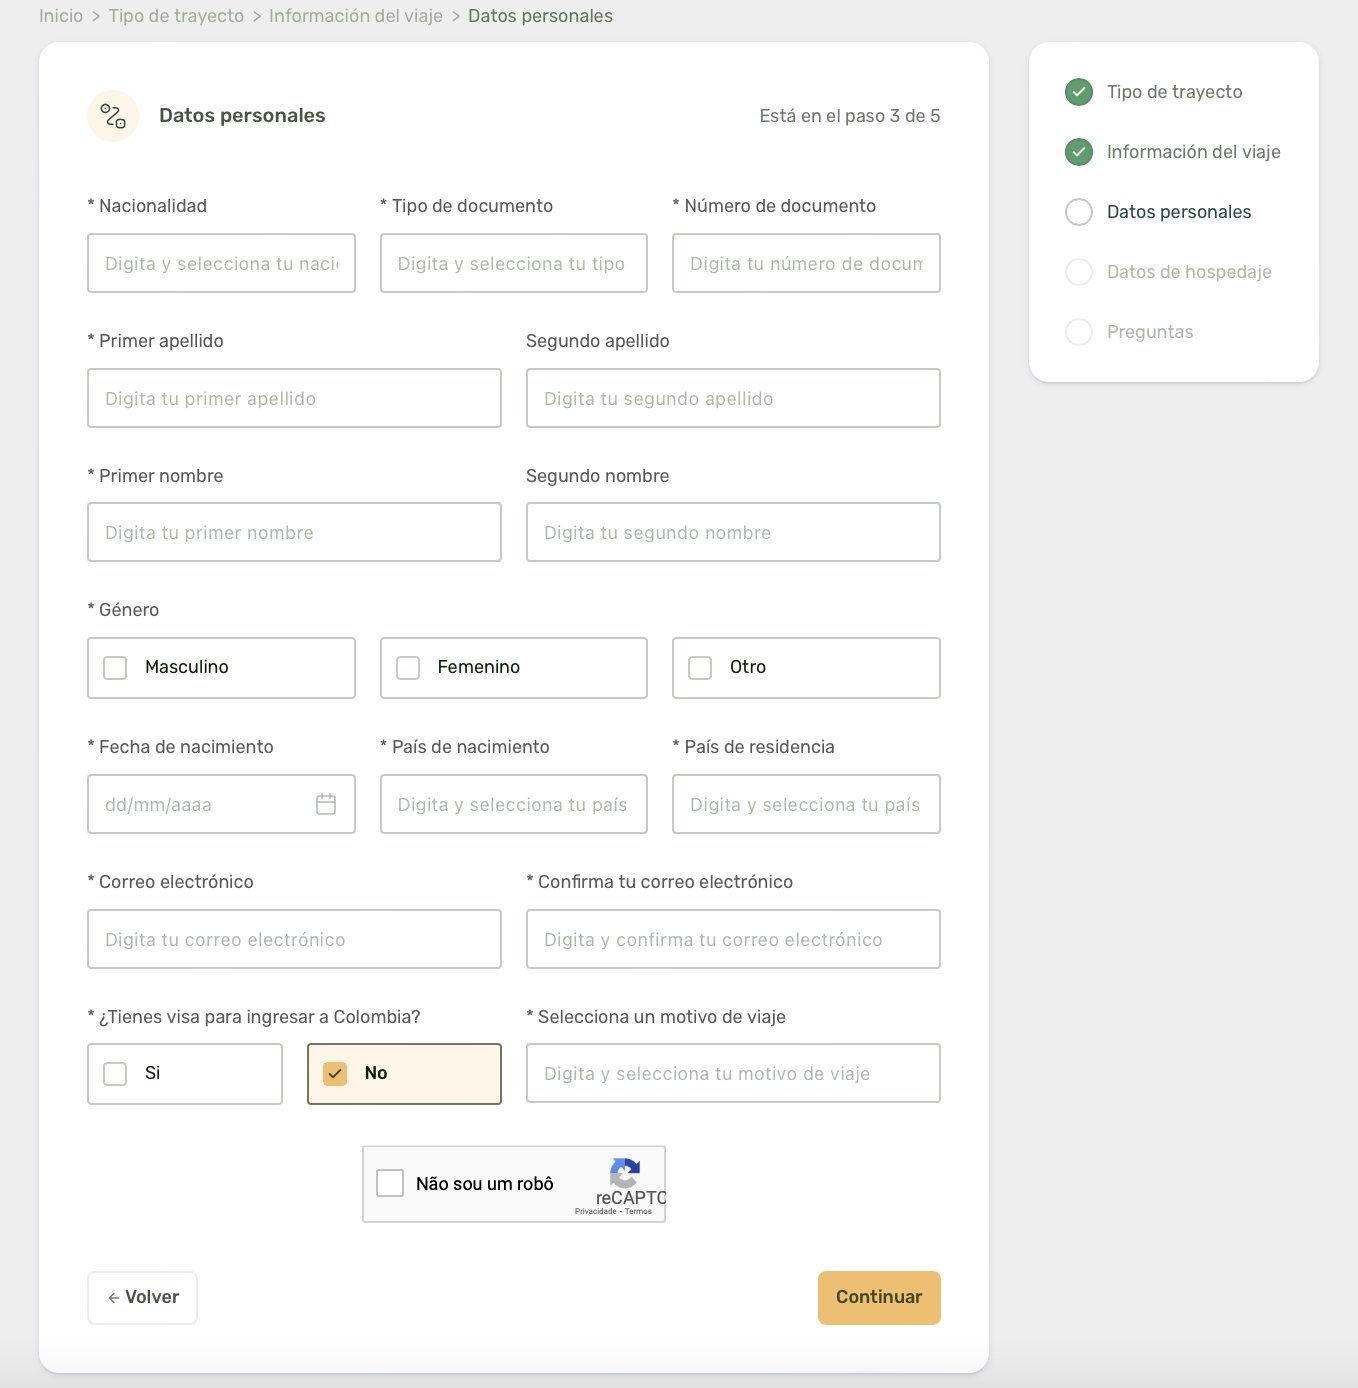This screenshot has height=1388, width=1358.
Task: Check the Femenino gender checkbox
Action: pyautogui.click(x=408, y=668)
